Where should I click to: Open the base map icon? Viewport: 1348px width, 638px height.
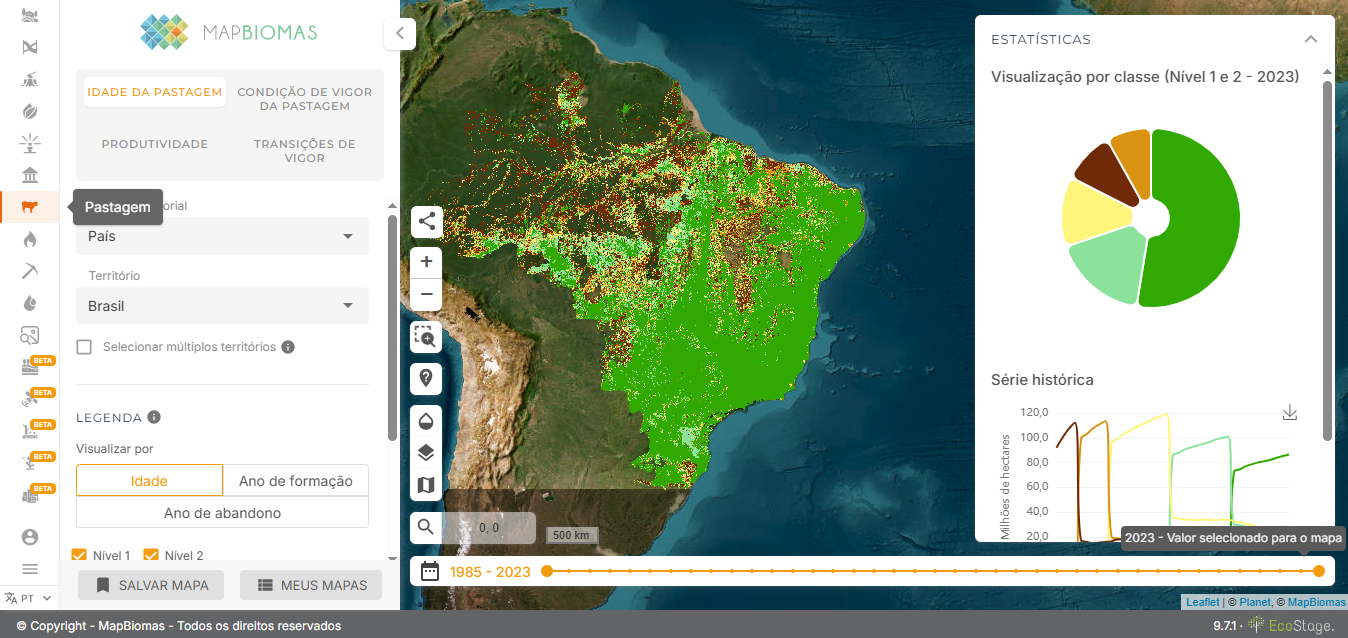pyautogui.click(x=426, y=484)
